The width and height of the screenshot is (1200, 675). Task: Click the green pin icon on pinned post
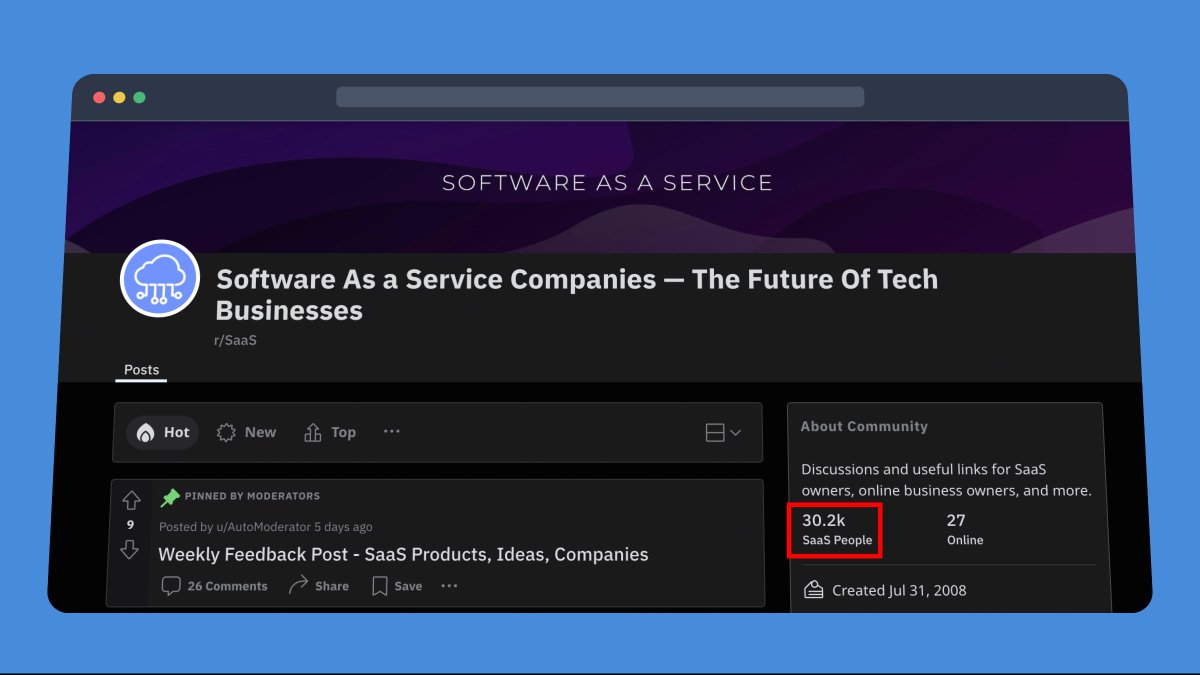(x=170, y=497)
